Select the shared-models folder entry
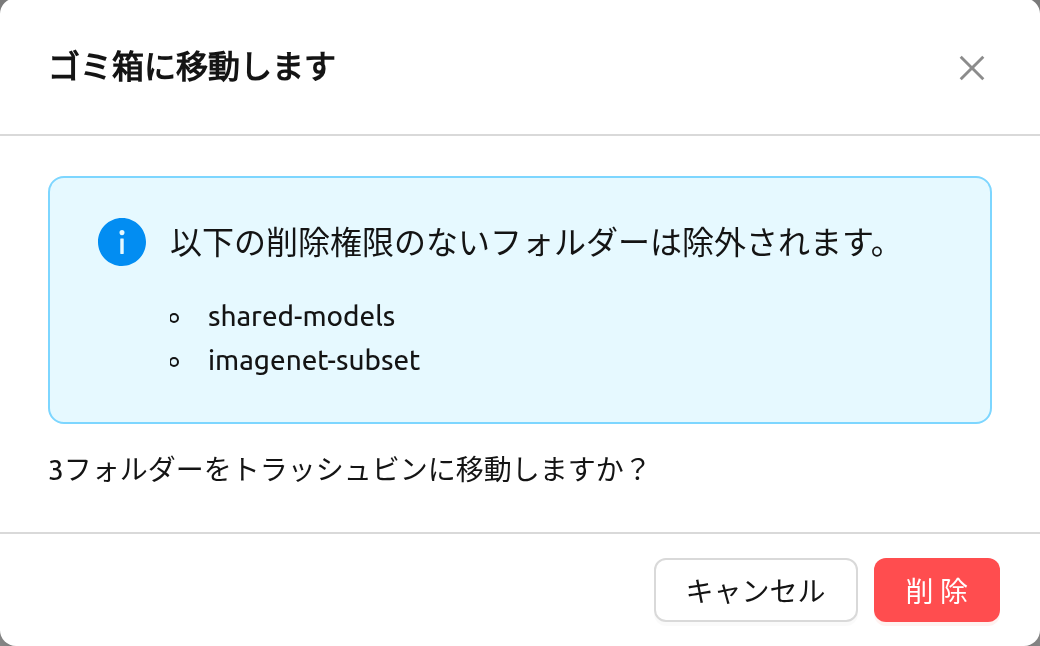 (301, 316)
